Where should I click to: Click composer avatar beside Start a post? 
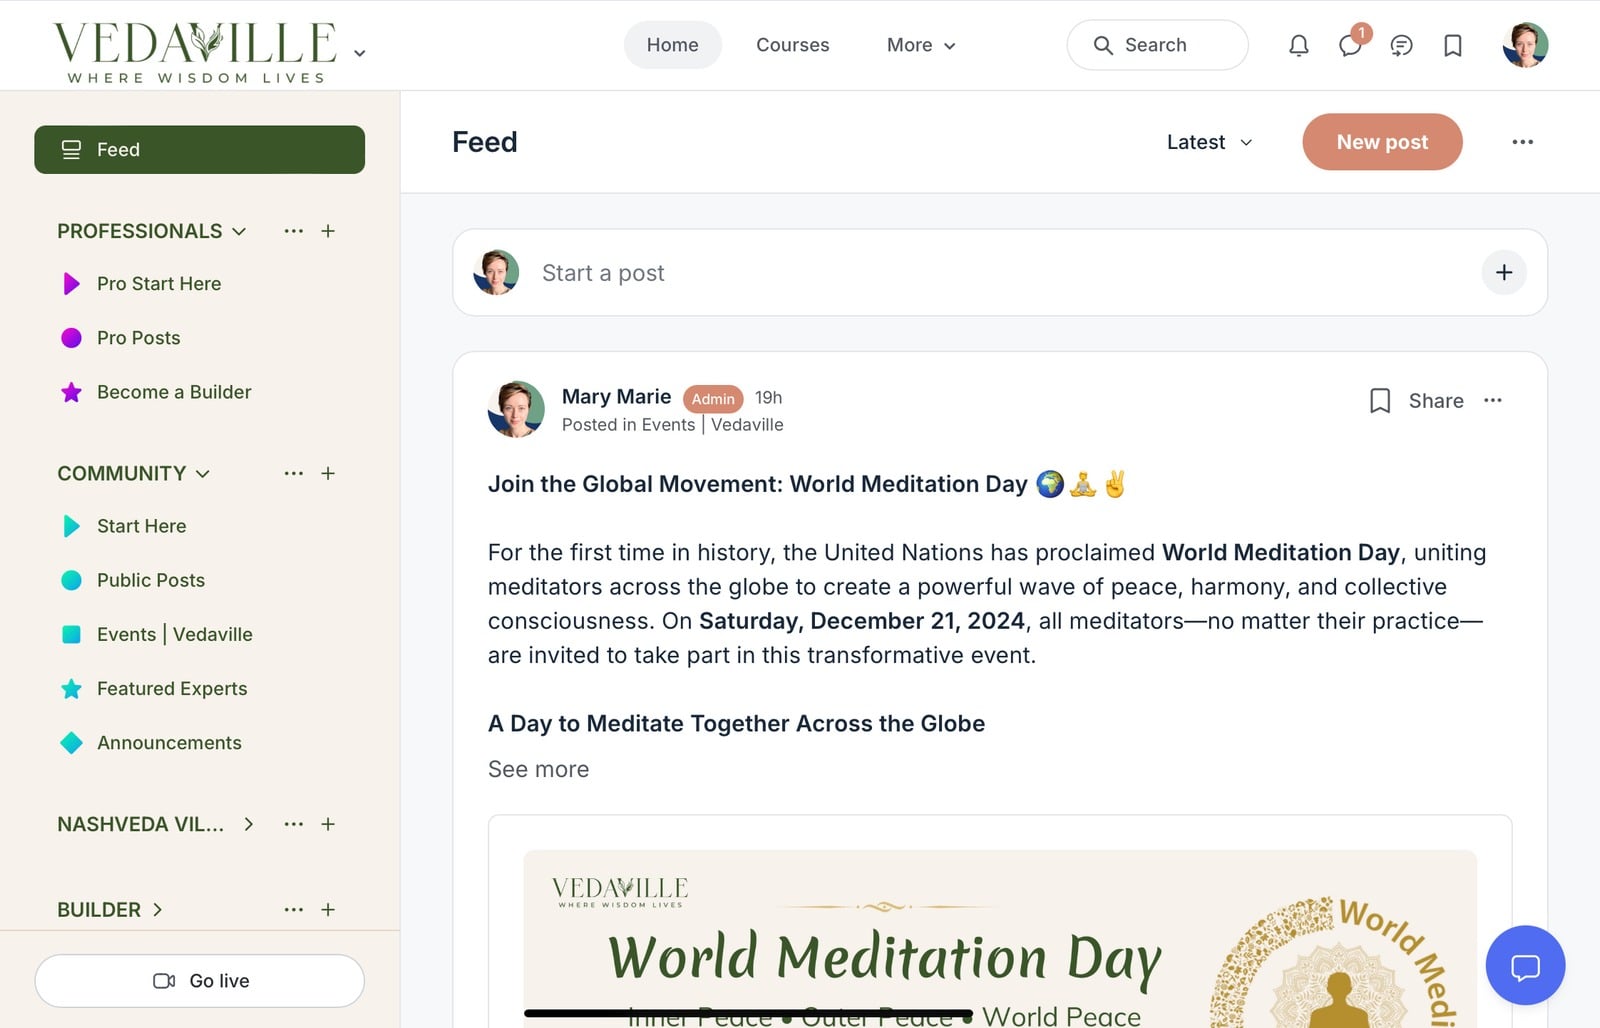(x=496, y=273)
